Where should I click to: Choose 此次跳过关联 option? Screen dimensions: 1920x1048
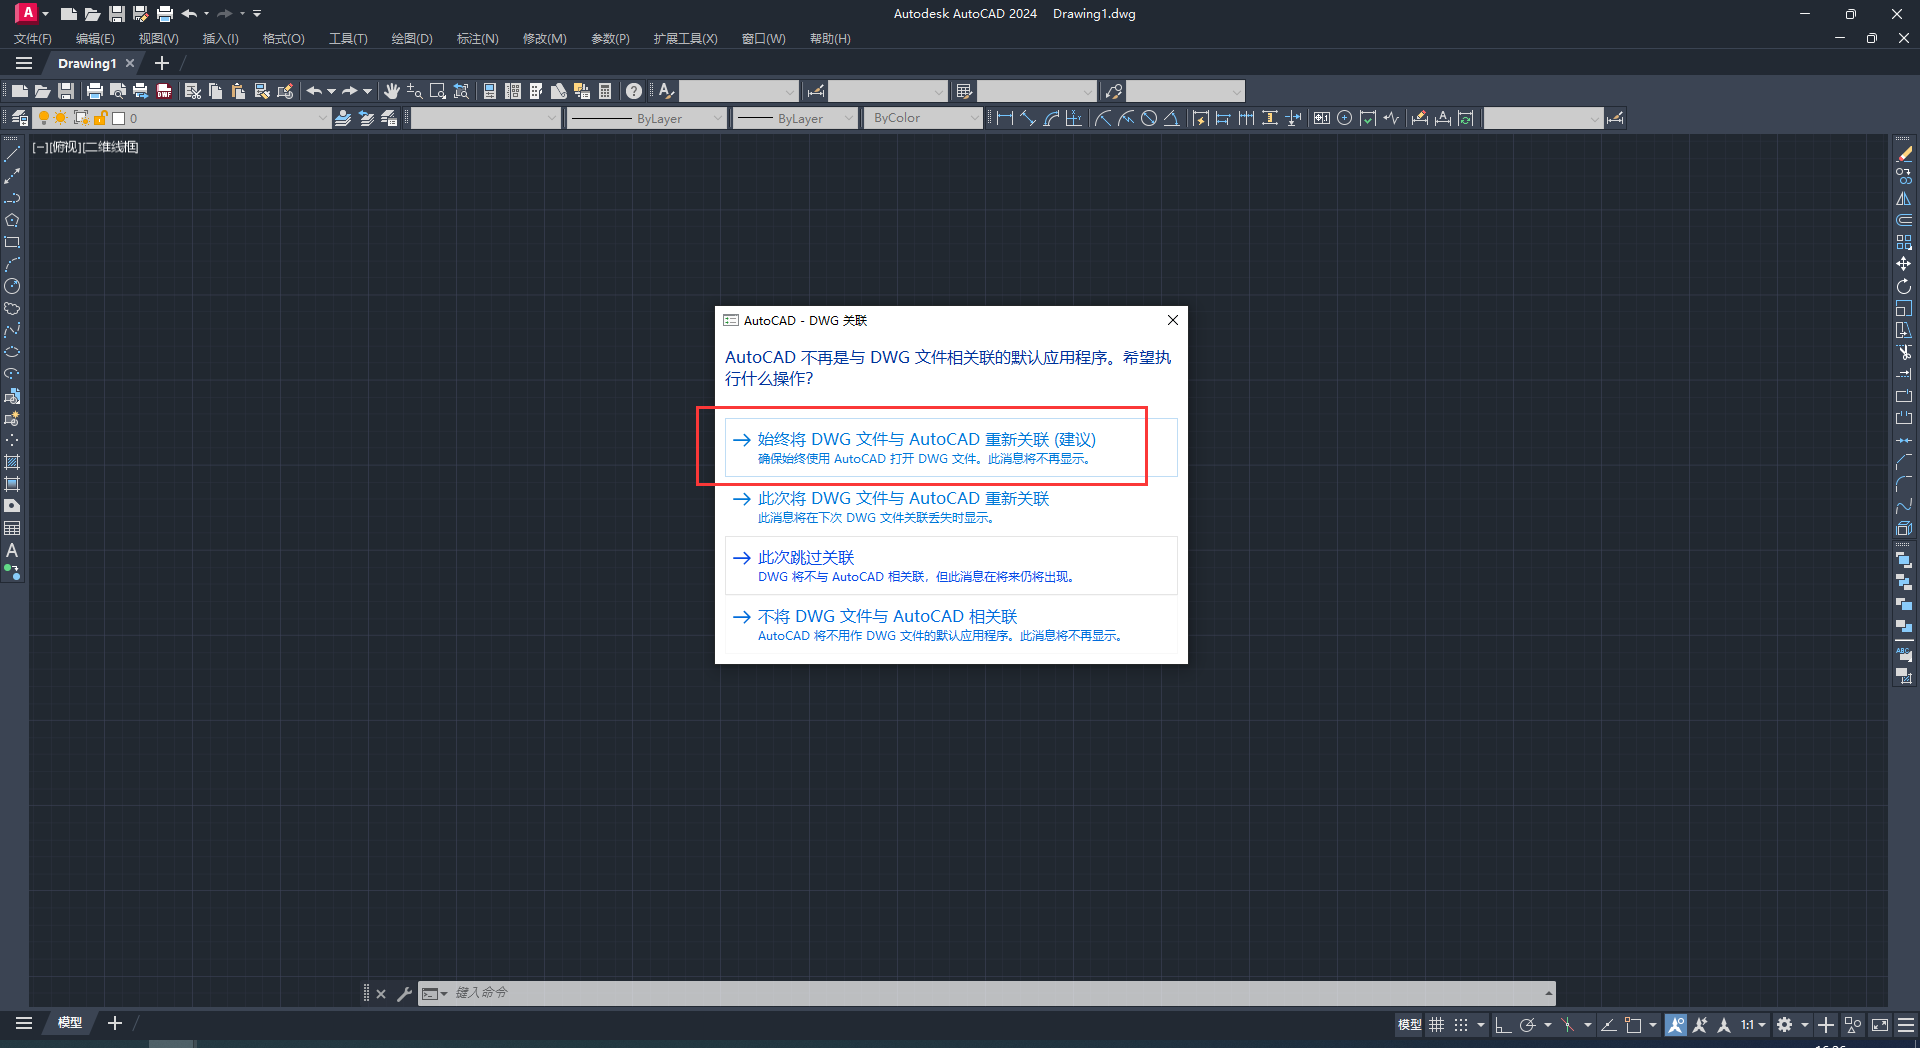tap(805, 557)
